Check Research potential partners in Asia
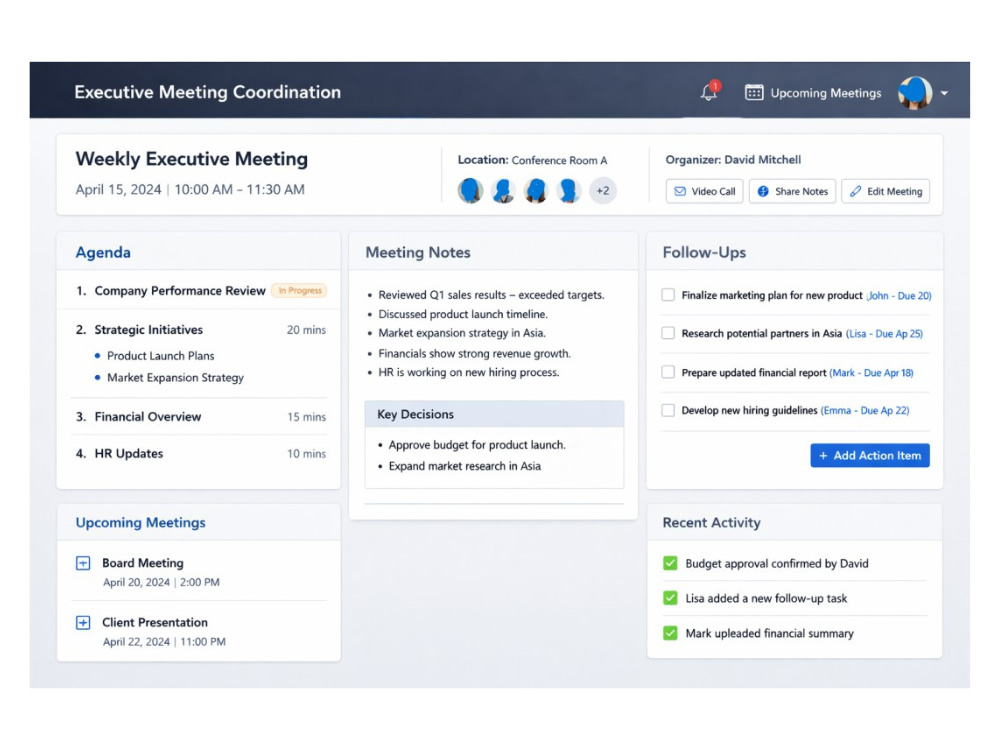The width and height of the screenshot is (1000, 750). [668, 333]
